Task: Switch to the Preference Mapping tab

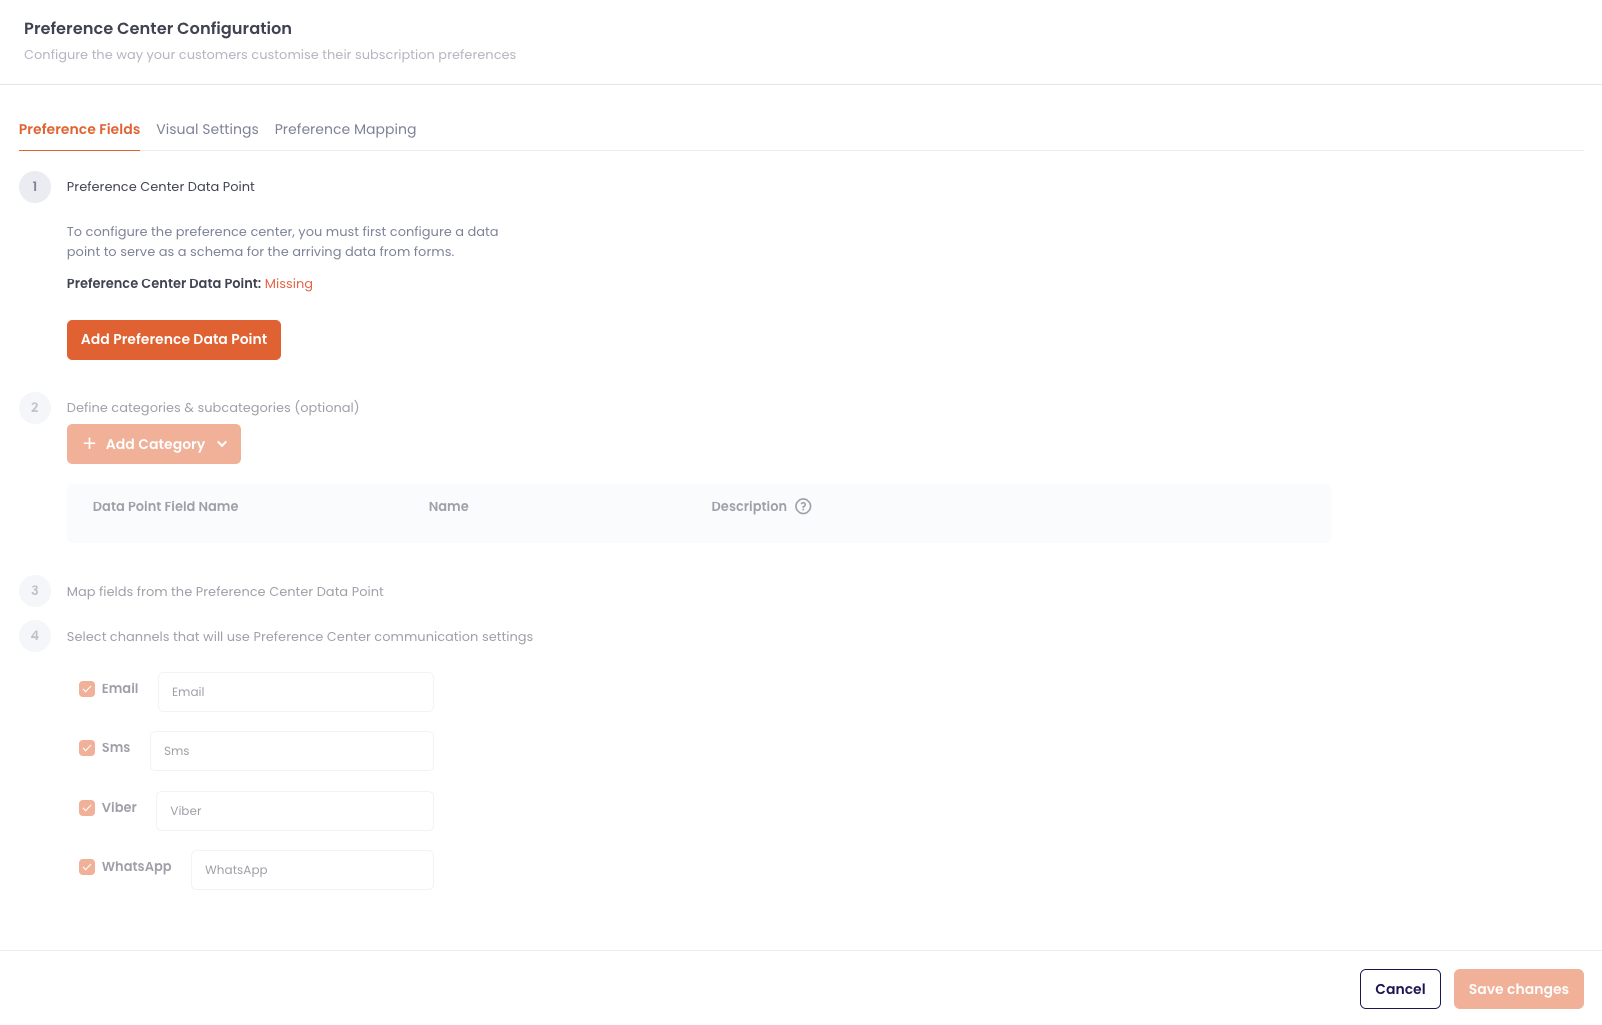Action: coord(345,129)
